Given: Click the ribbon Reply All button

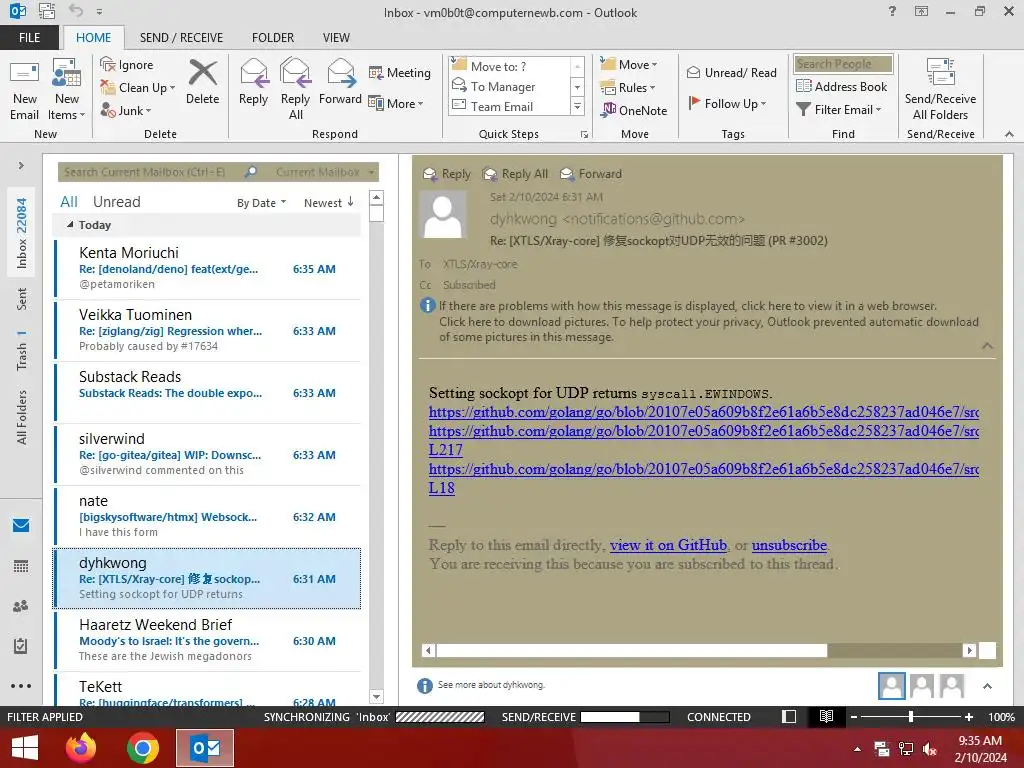Looking at the screenshot, I should tap(295, 90).
